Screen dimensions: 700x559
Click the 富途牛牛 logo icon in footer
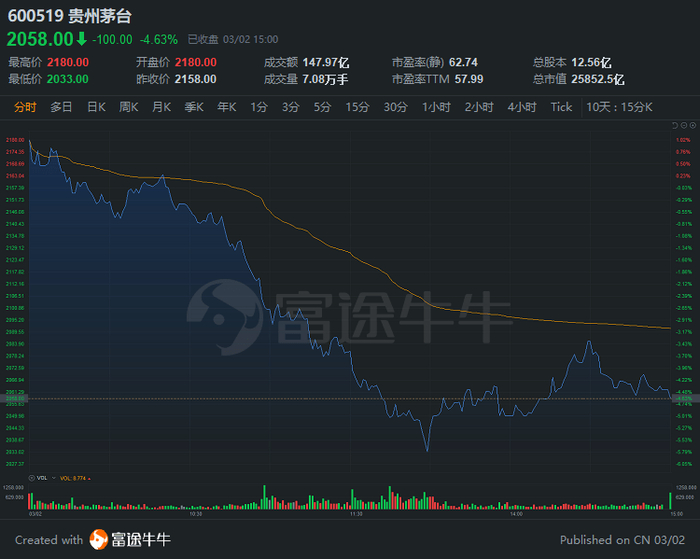(x=99, y=539)
